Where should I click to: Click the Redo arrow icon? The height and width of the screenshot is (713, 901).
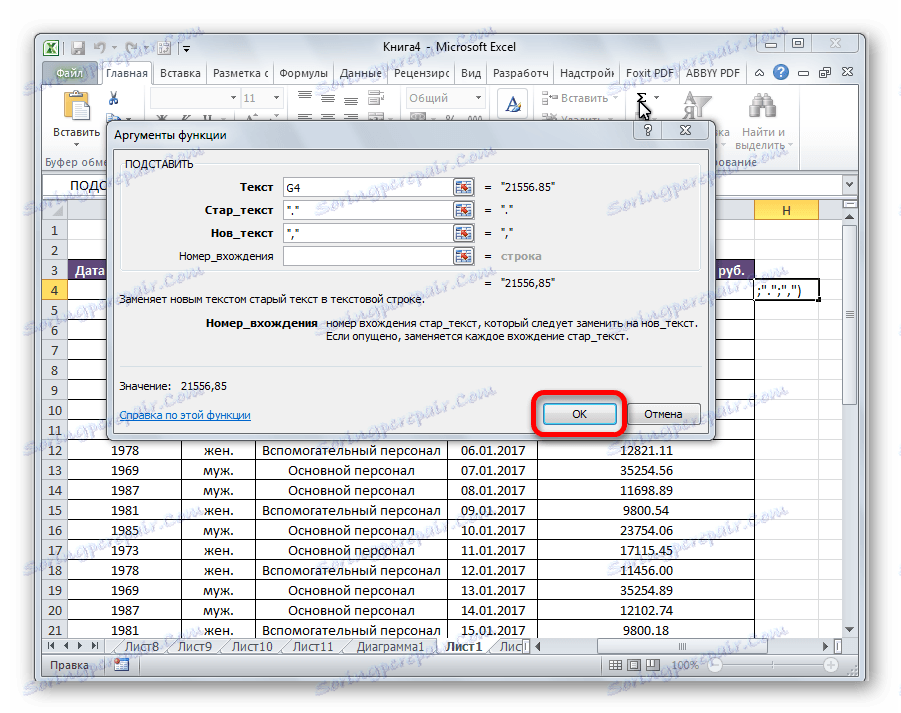pyautogui.click(x=132, y=48)
